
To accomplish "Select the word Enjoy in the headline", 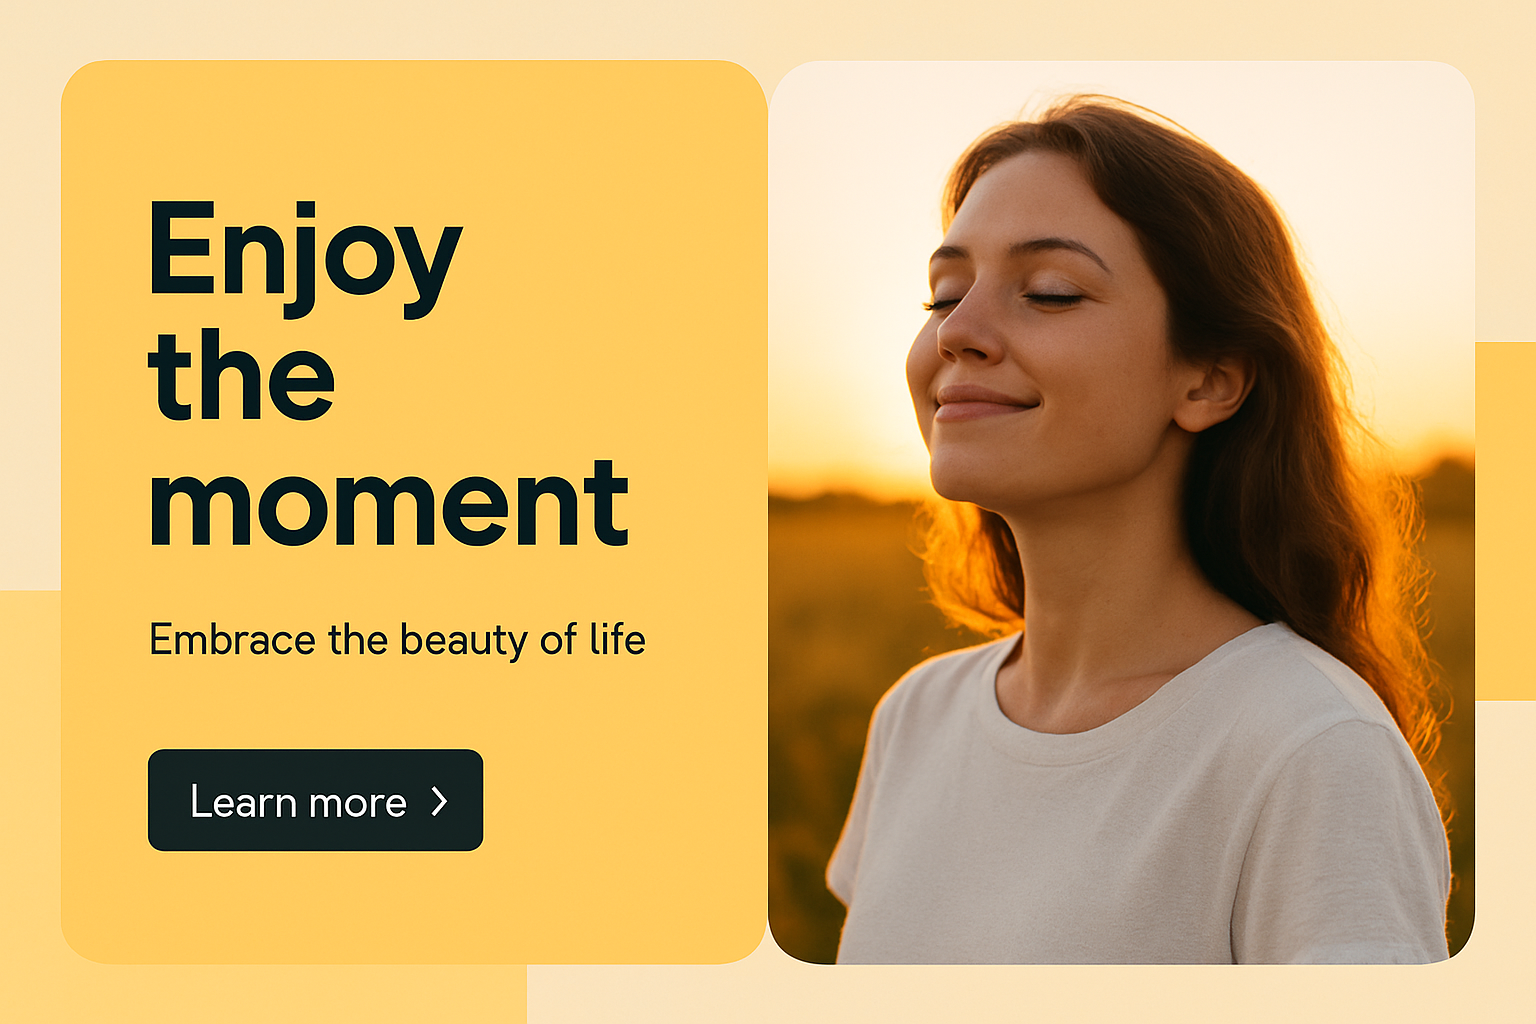I will (x=305, y=258).
